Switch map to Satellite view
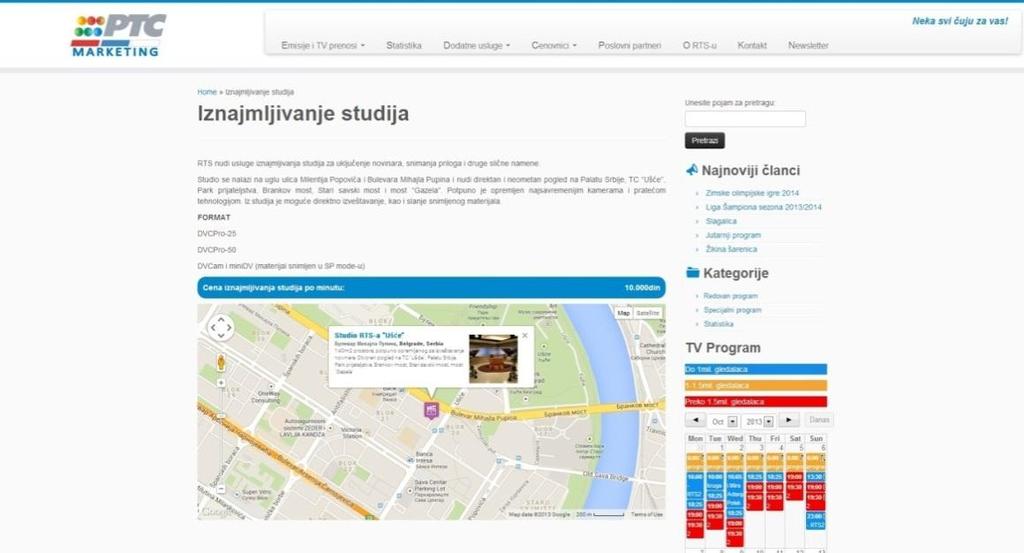 [647, 313]
